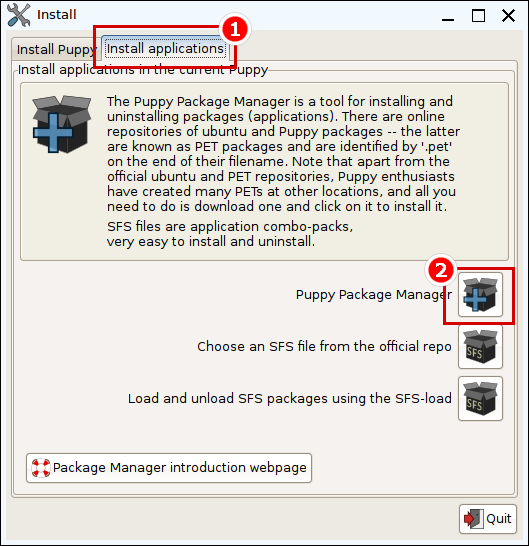
Task: Click the Install window title text
Action: 57,15
